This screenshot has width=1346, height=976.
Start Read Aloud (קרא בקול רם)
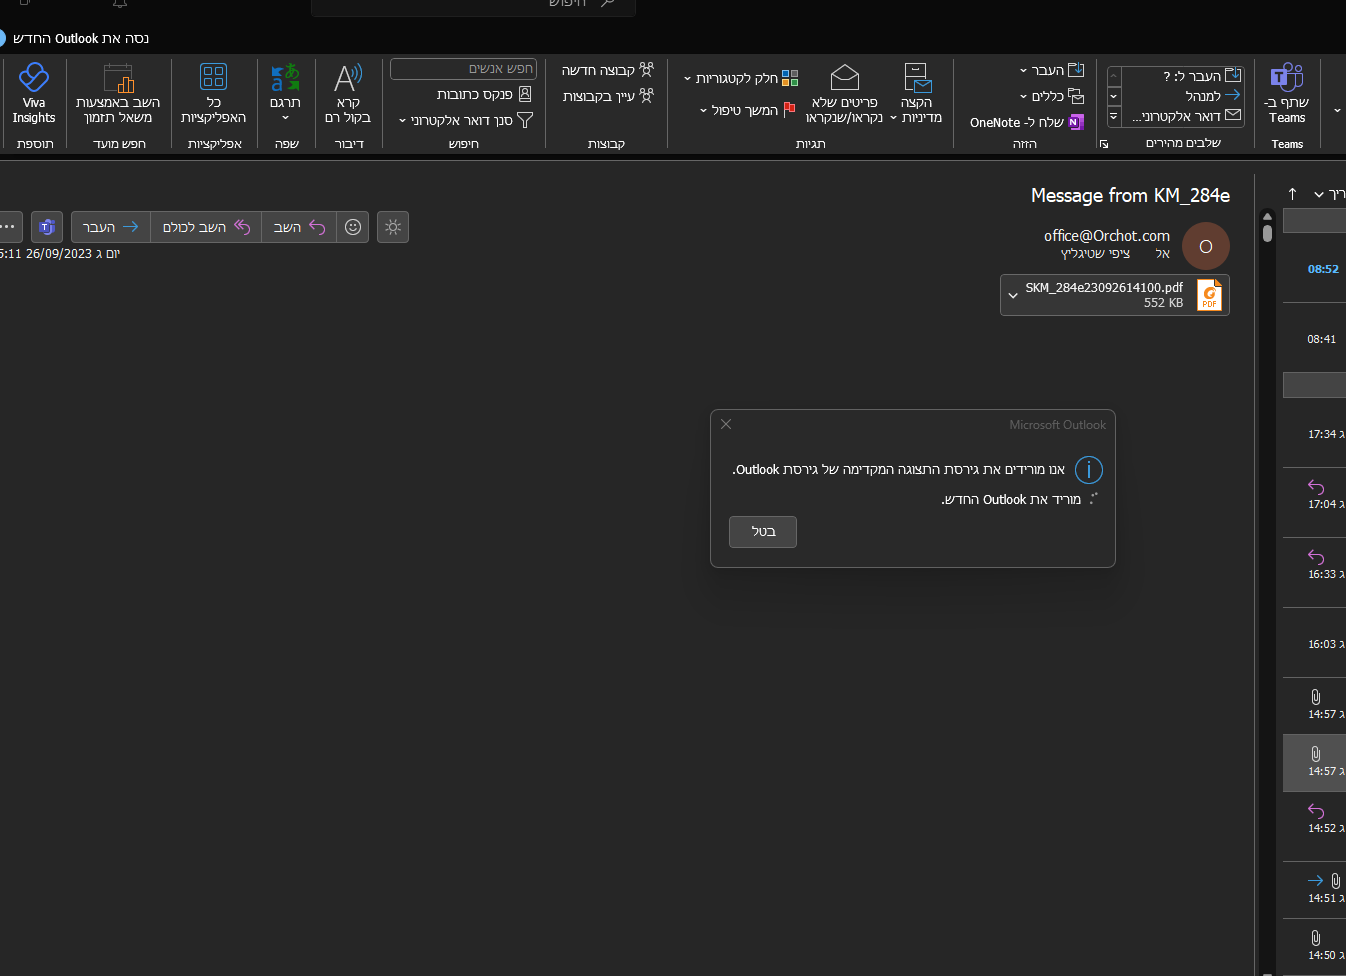tap(348, 94)
